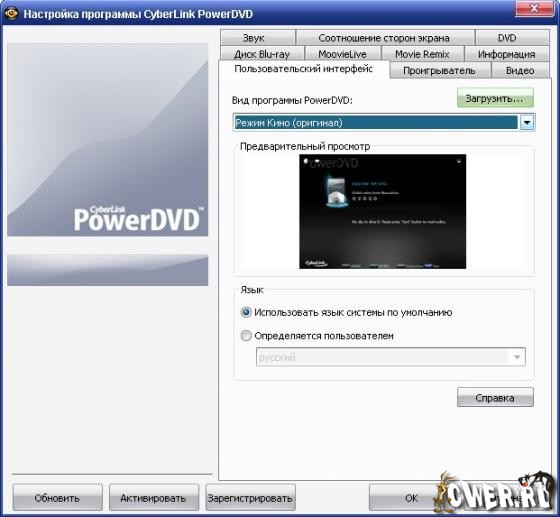Screen dimensions: 560x517
Task: Open the русский language dropdown
Action: pyautogui.click(x=390, y=357)
